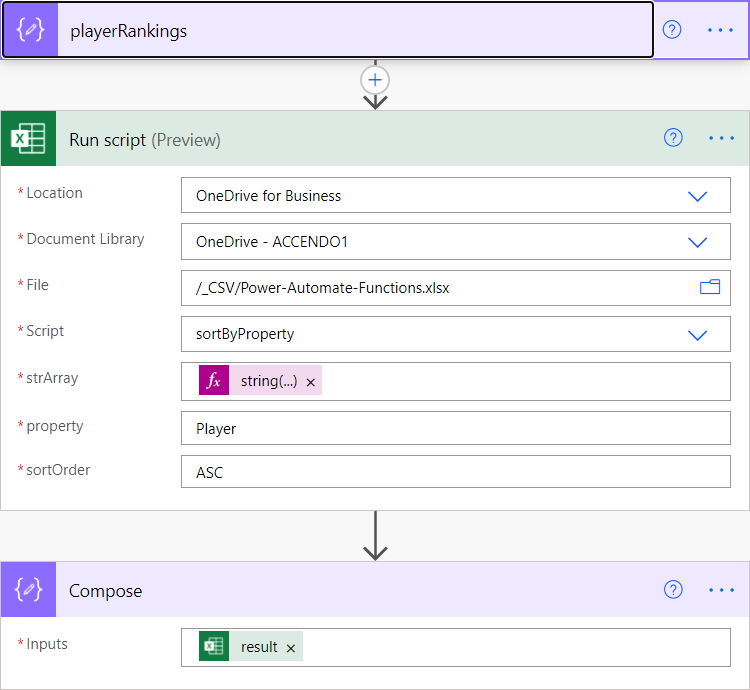Image resolution: width=750 pixels, height=690 pixels.
Task: Open the Compose ellipsis menu
Action: coord(721,590)
